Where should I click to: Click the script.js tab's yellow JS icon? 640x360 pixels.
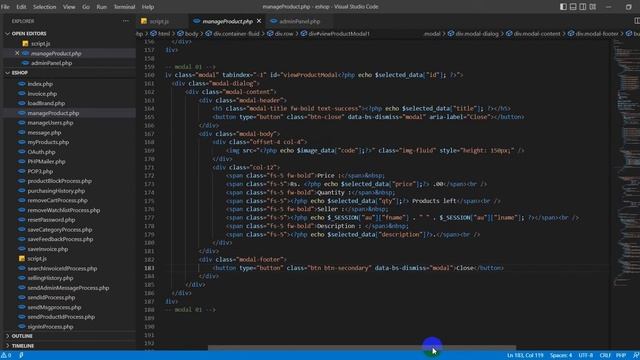tap(144, 21)
